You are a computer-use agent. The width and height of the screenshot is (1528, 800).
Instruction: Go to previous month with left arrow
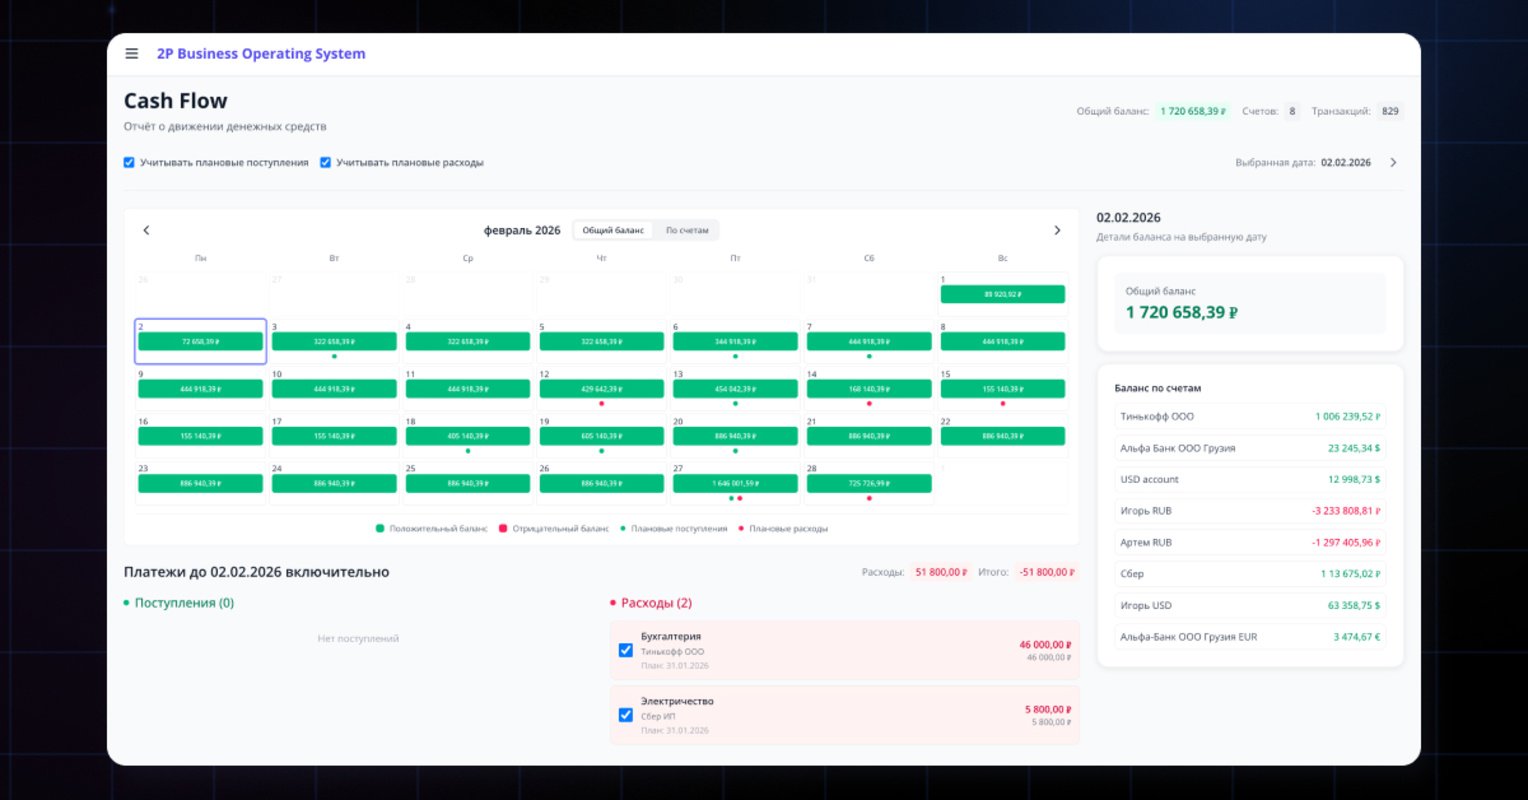point(146,230)
